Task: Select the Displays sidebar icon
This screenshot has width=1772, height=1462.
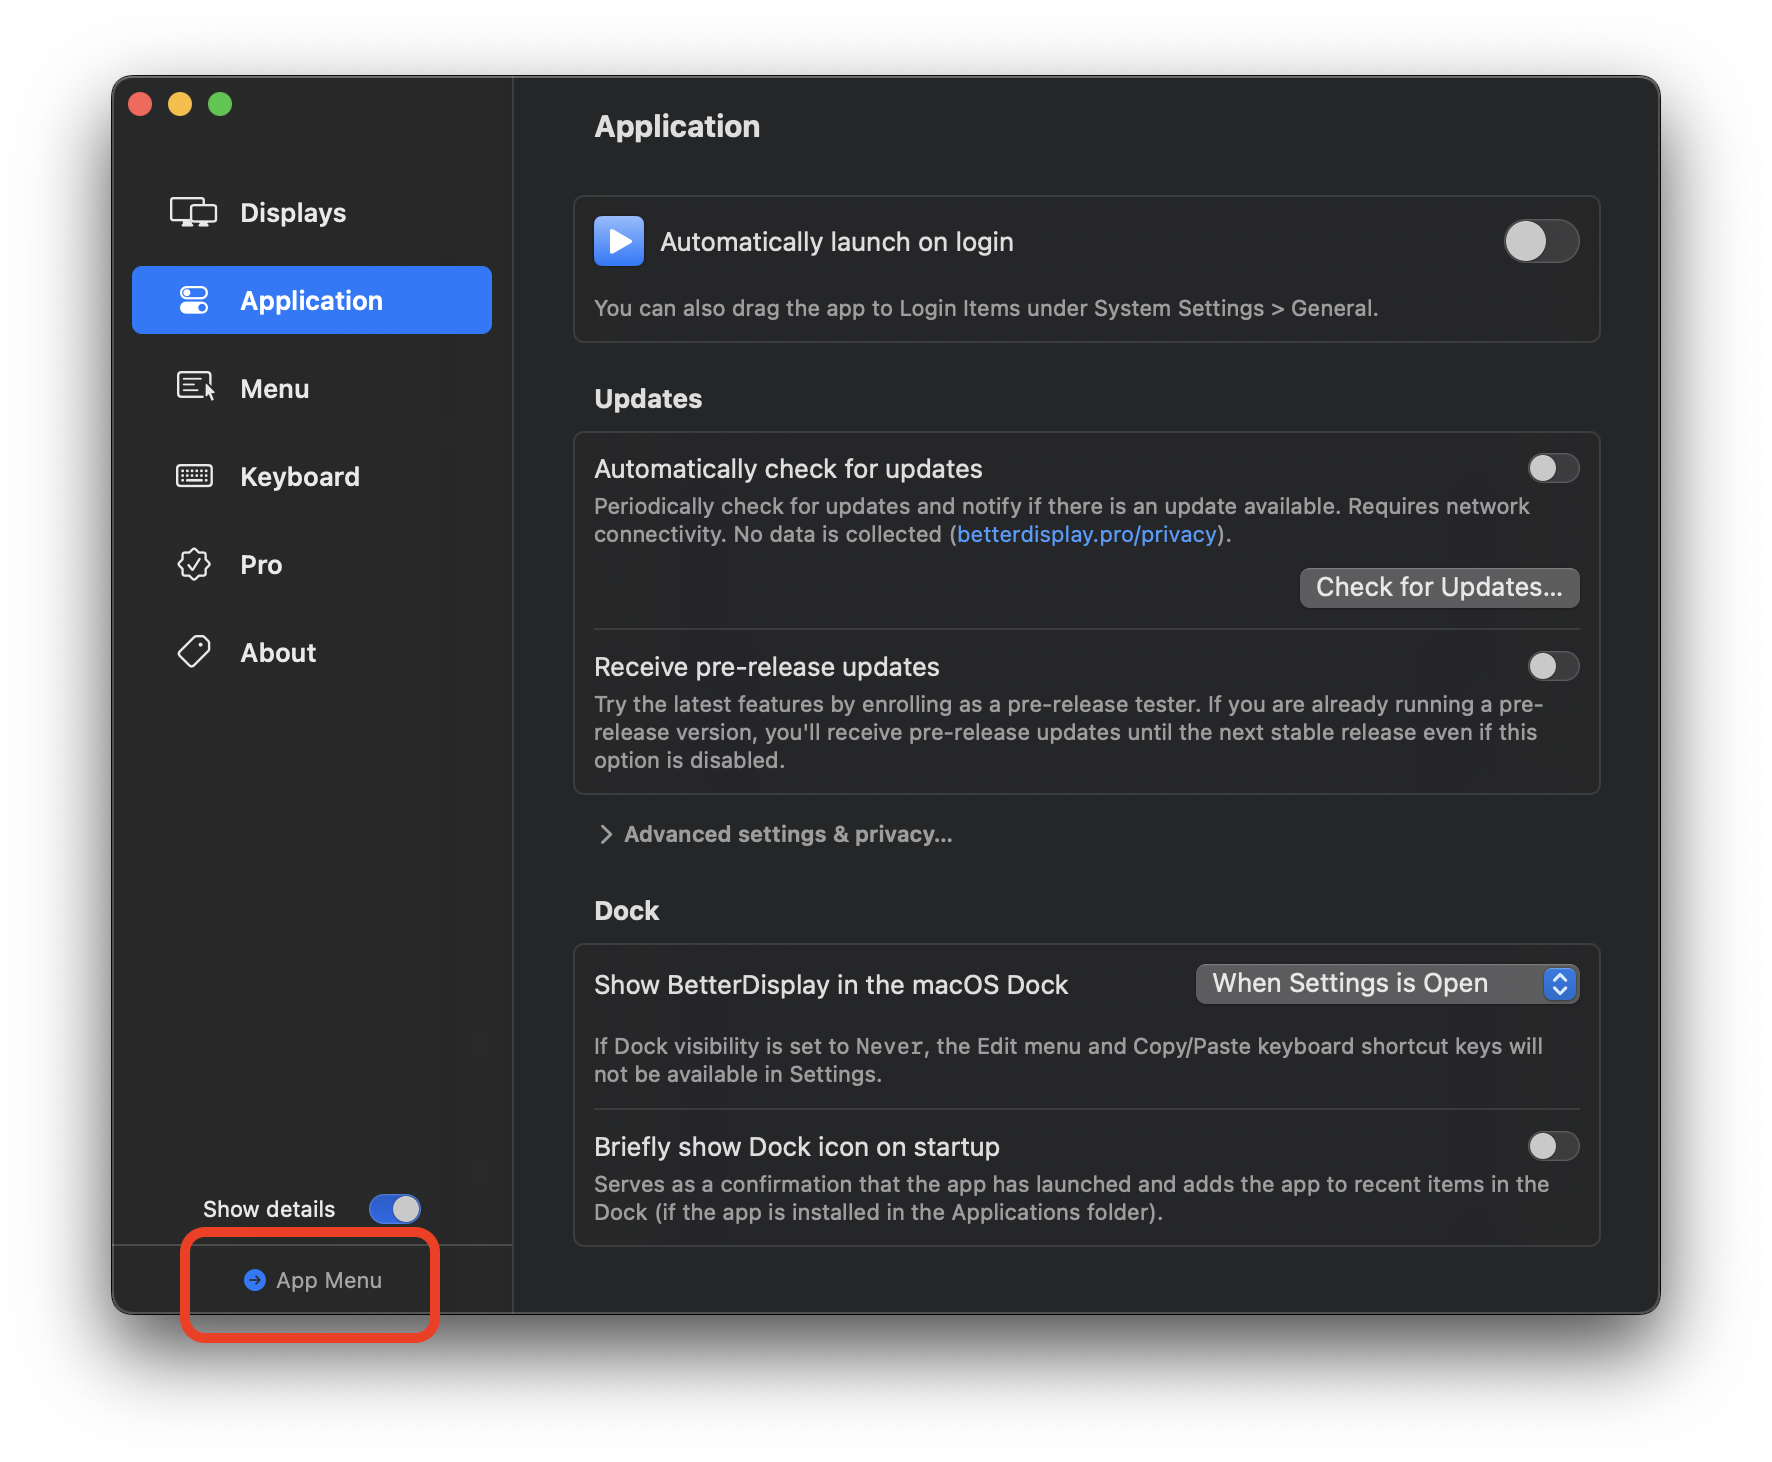Action: [194, 212]
